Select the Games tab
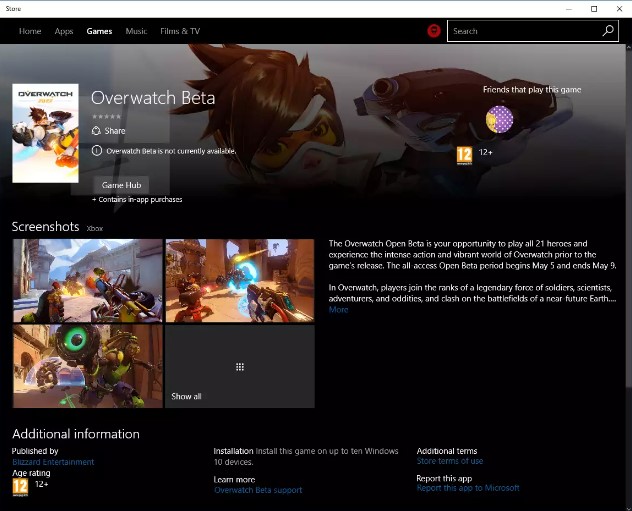The height and width of the screenshot is (511, 632). point(99,31)
